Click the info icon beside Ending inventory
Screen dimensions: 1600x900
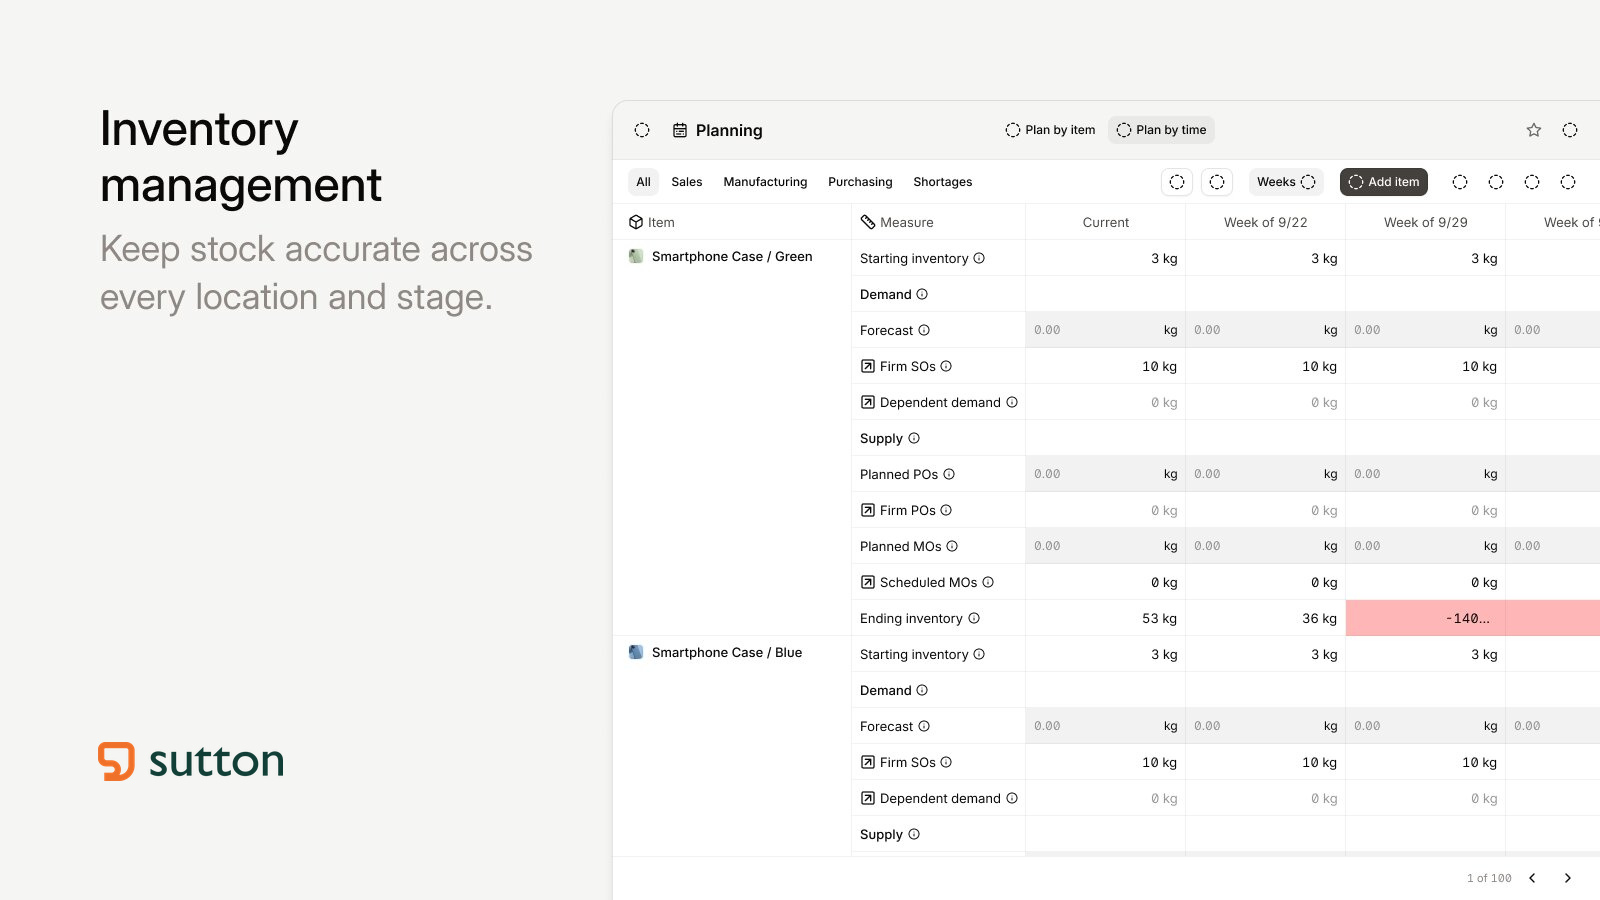coord(974,618)
